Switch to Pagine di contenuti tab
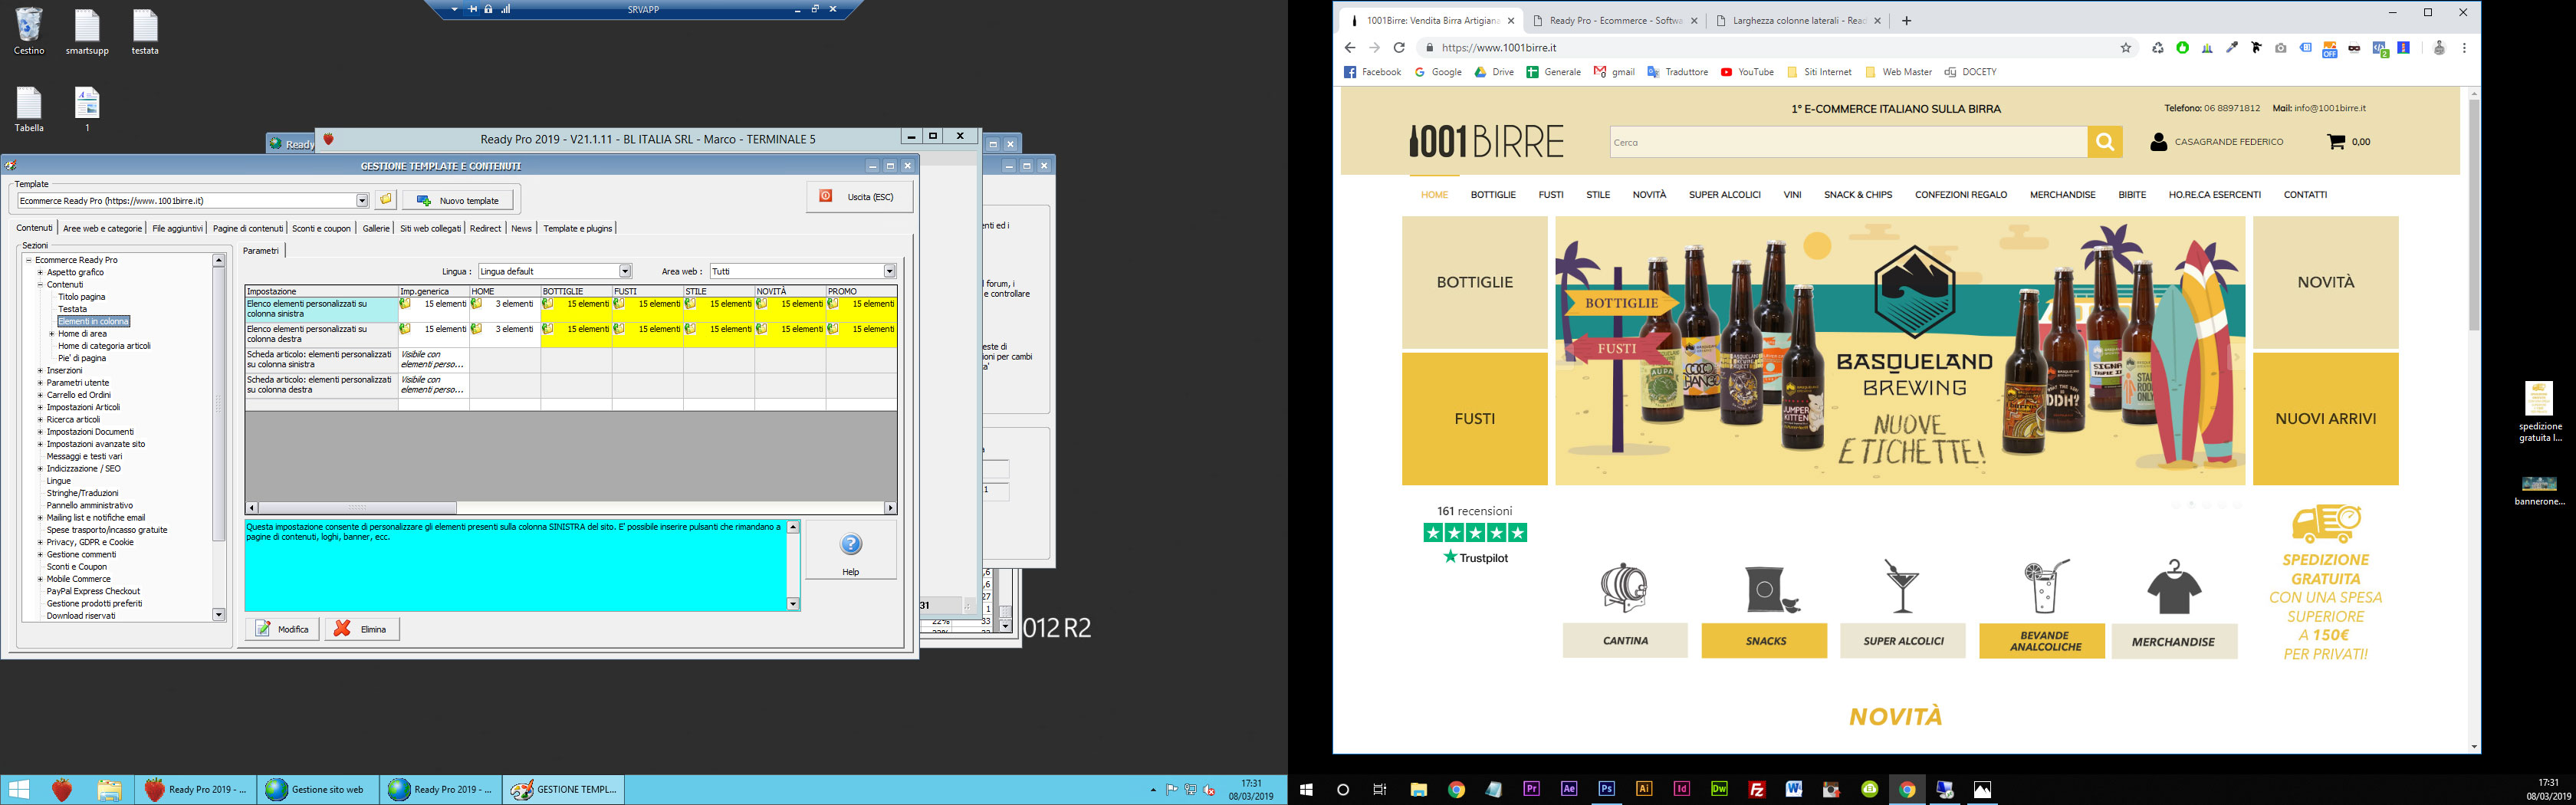Viewport: 2576px width, 805px height. tap(248, 228)
